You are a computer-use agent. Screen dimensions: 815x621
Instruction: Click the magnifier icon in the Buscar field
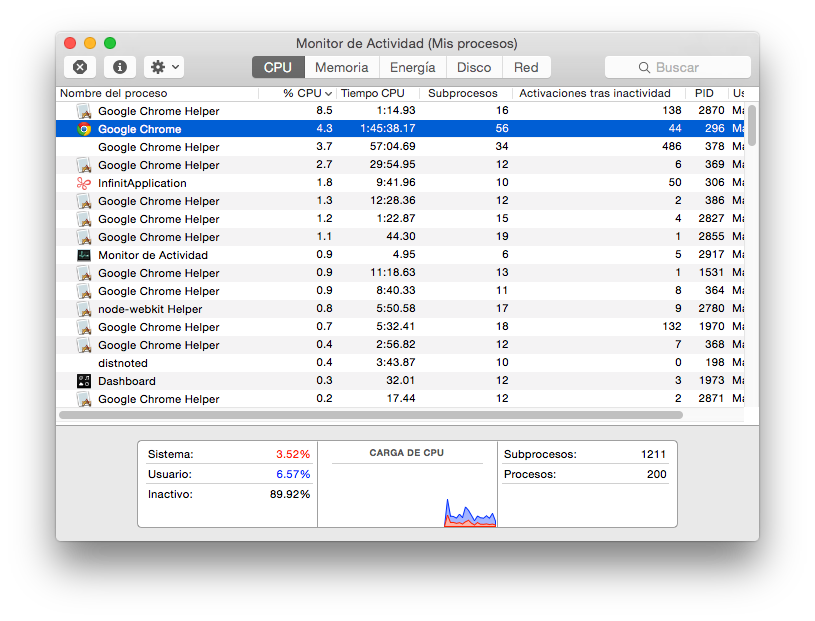644,67
